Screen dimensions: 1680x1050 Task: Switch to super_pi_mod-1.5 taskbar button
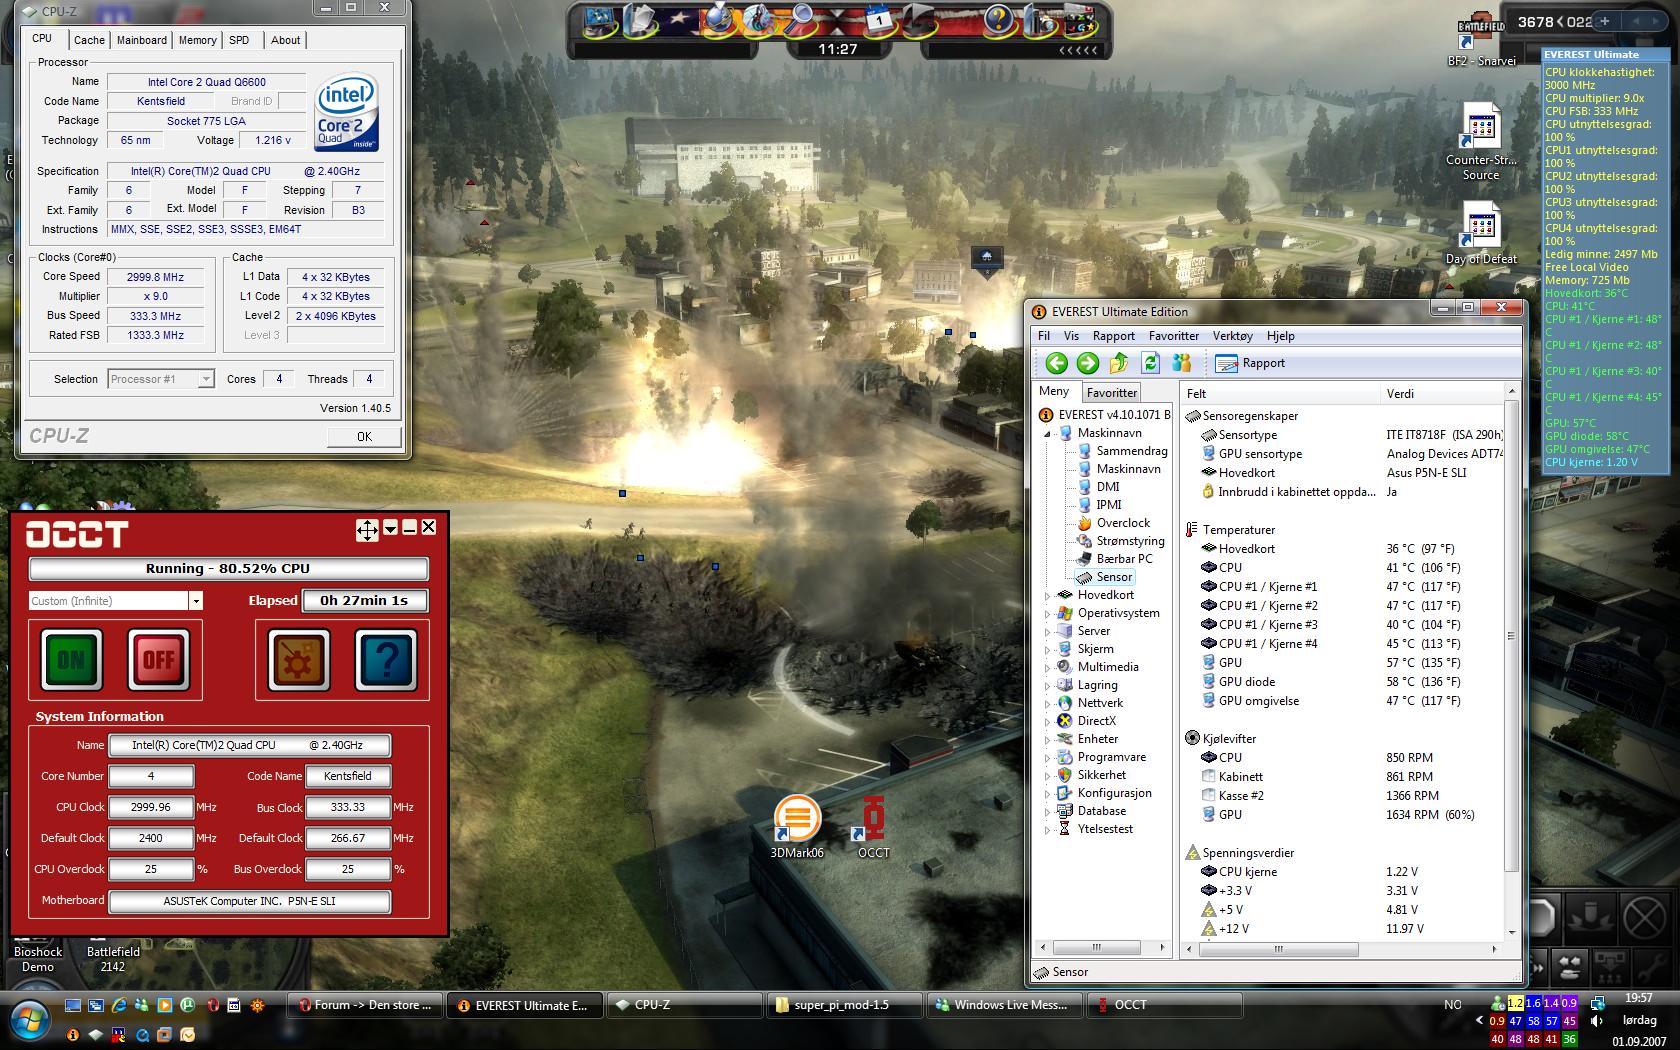(x=845, y=1005)
